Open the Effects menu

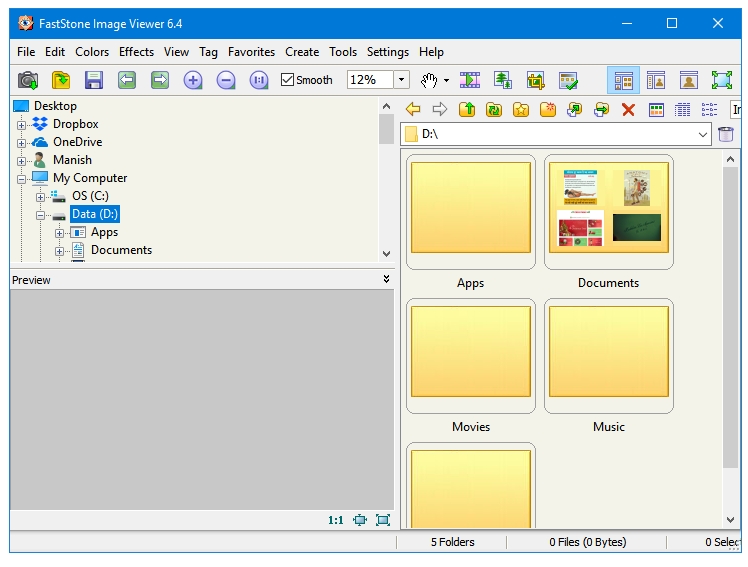point(136,52)
